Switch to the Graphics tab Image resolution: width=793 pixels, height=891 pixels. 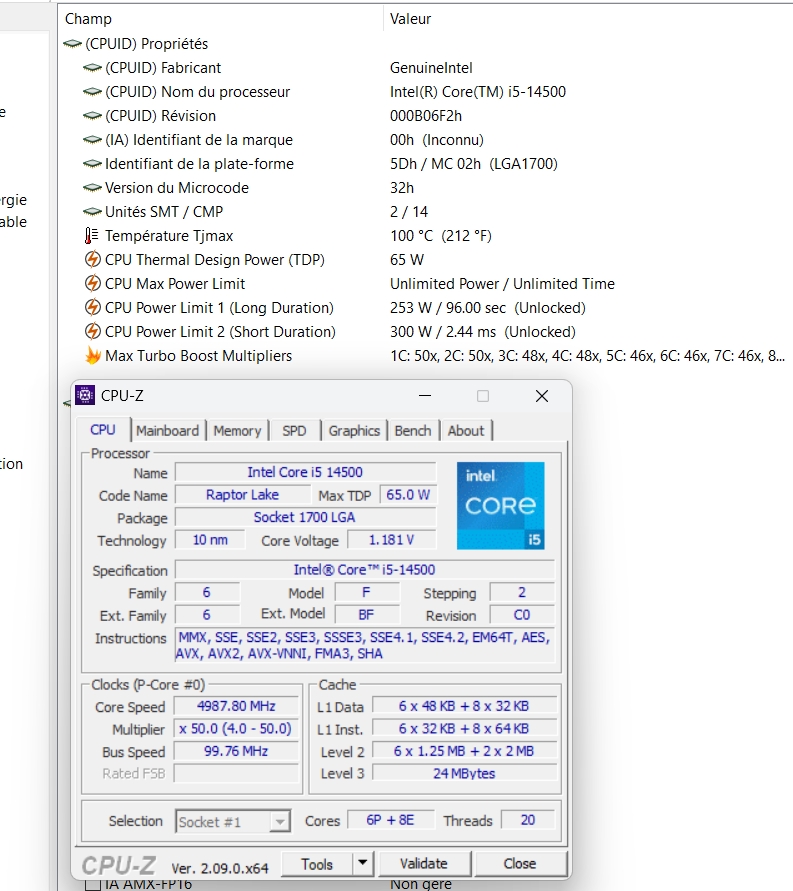click(354, 431)
